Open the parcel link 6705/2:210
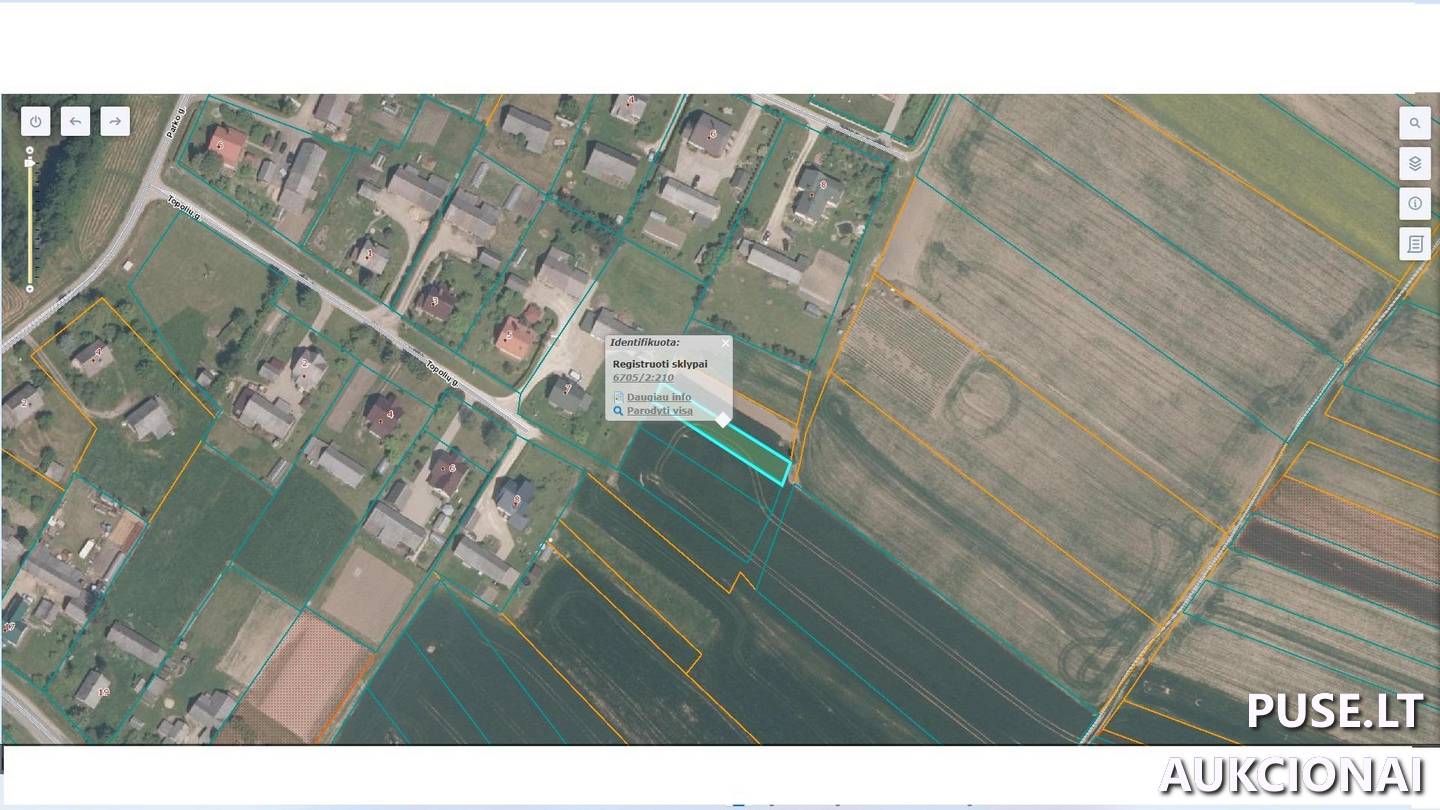 643,378
